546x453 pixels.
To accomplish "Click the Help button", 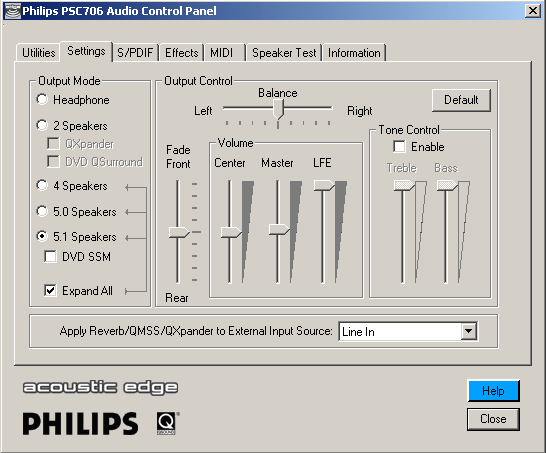I will pyautogui.click(x=493, y=391).
